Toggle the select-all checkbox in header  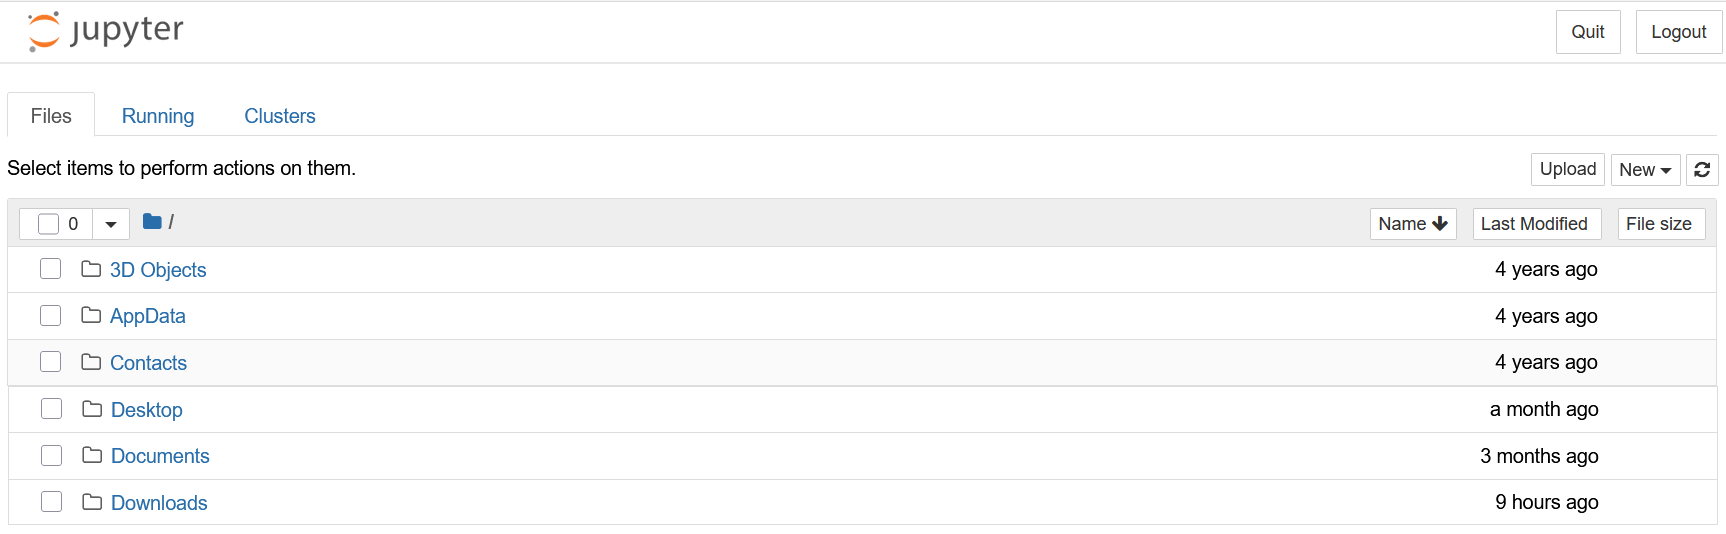(48, 224)
